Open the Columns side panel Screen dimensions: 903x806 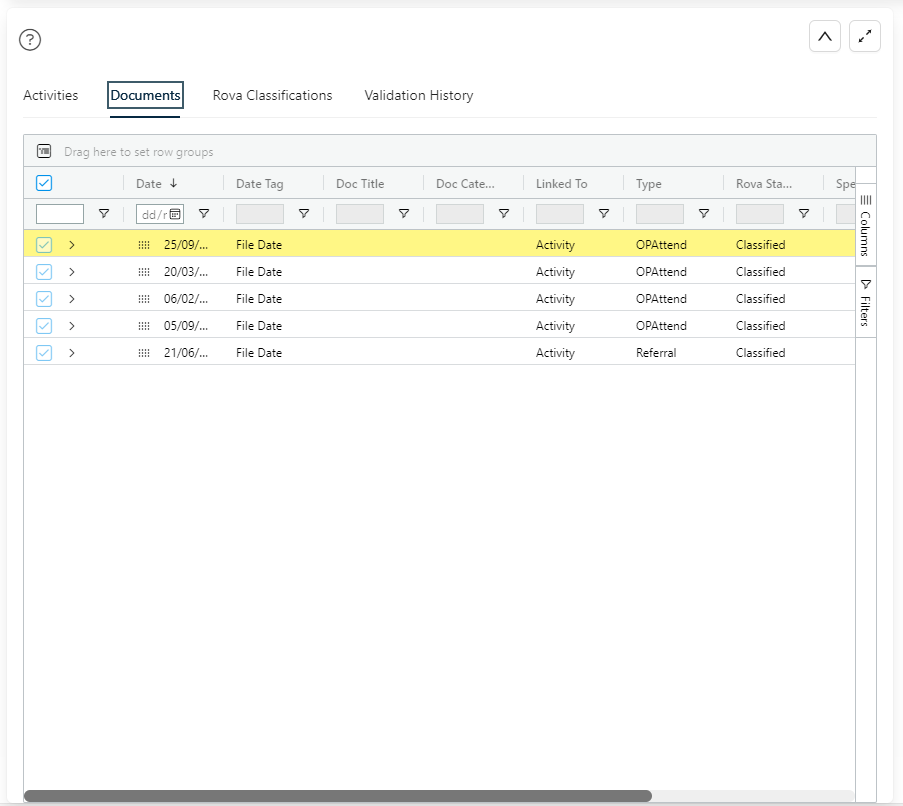click(866, 225)
